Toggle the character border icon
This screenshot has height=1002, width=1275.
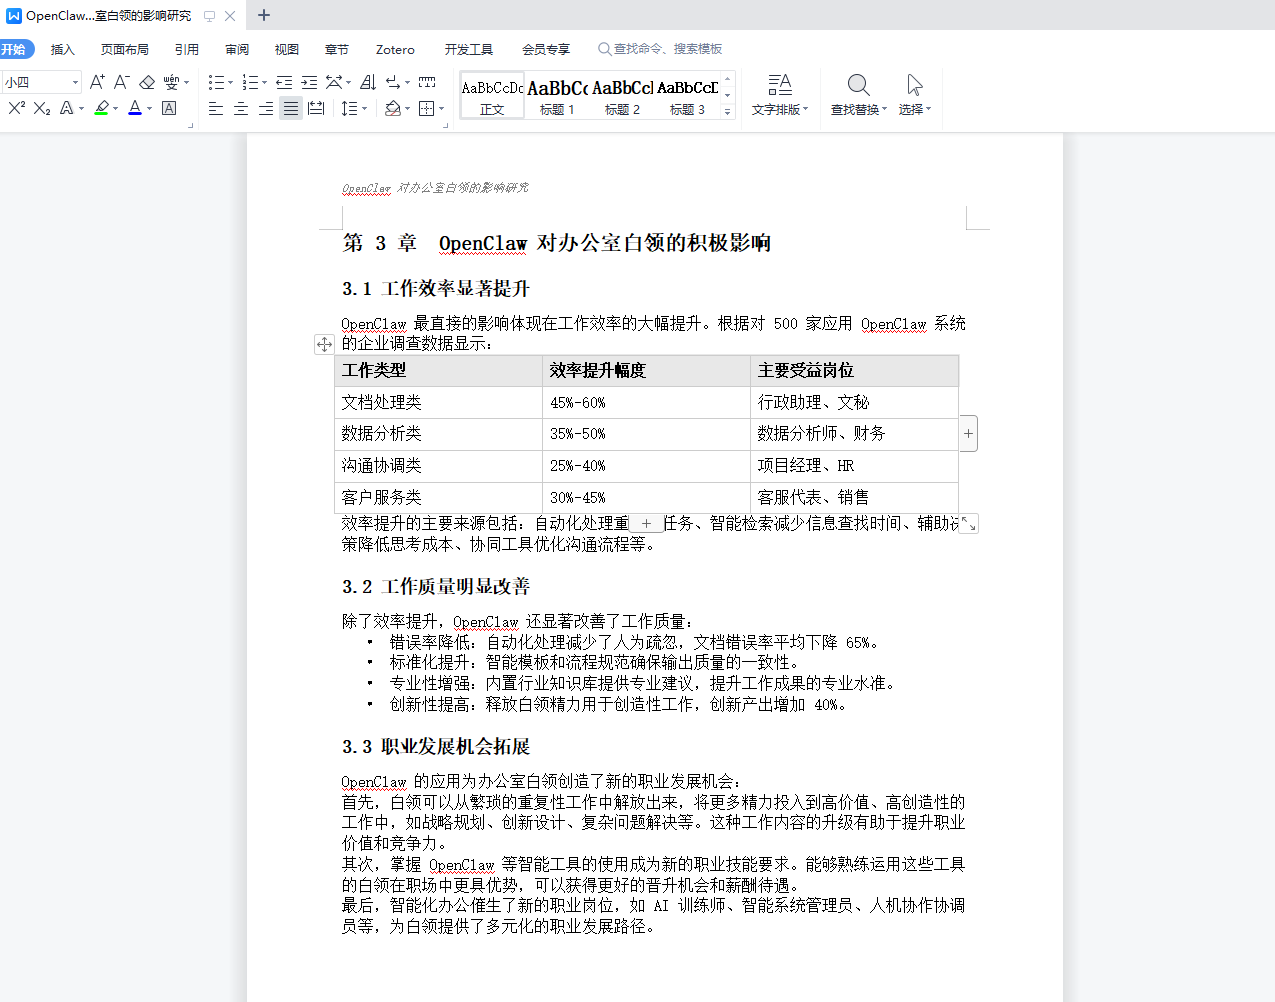169,108
